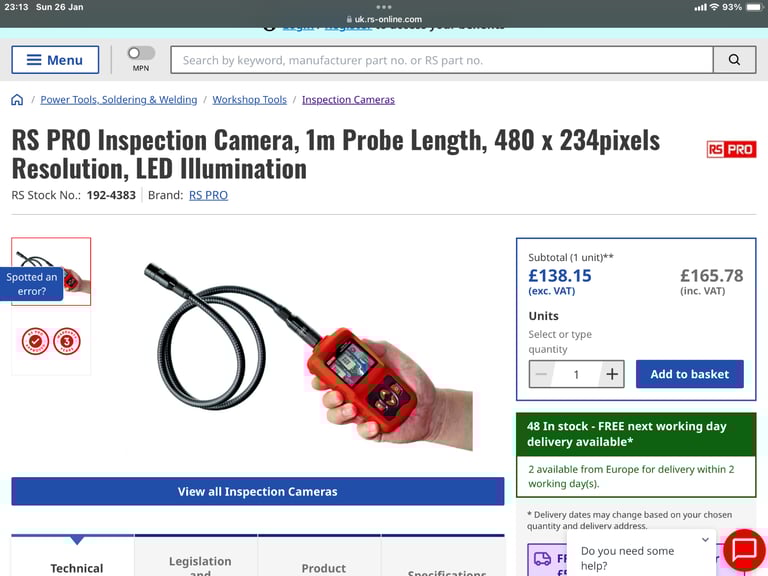Click the home breadcrumb icon
The image size is (768, 576).
click(x=17, y=100)
